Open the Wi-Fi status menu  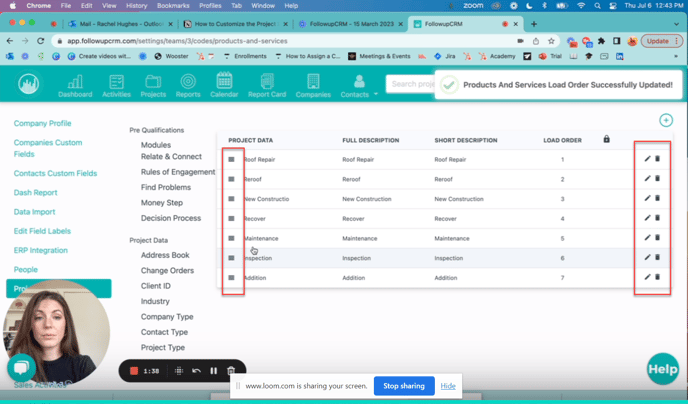click(581, 6)
